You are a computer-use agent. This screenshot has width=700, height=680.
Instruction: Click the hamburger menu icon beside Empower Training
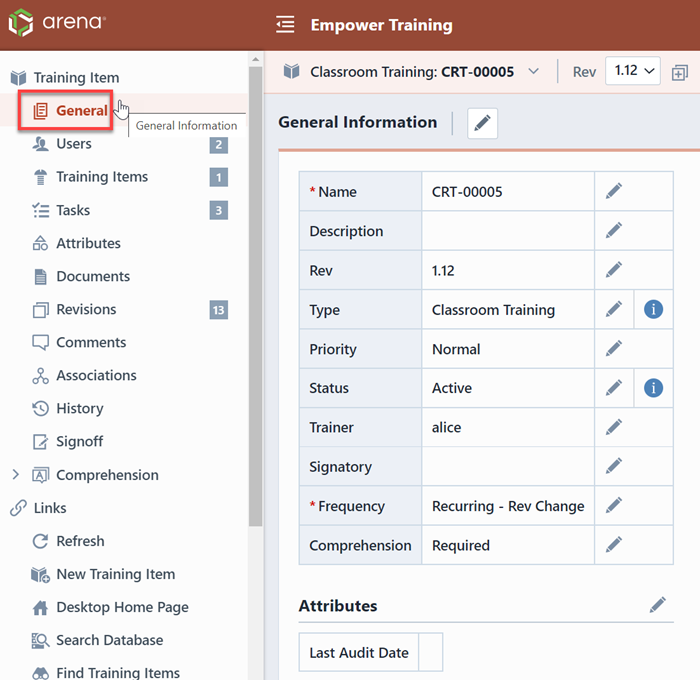[x=285, y=25]
